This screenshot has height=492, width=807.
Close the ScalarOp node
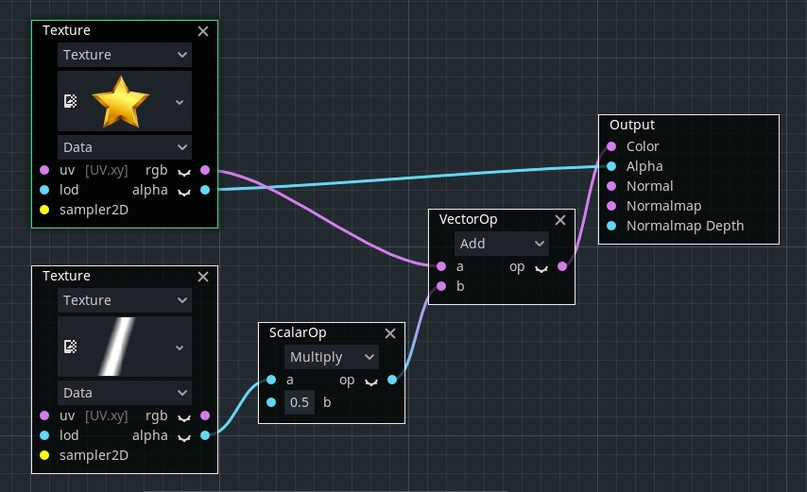pos(390,333)
